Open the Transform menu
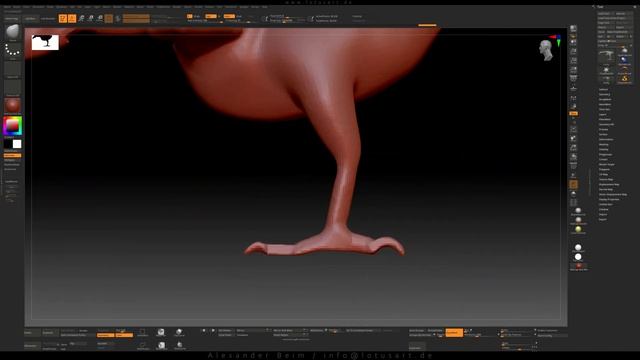The image size is (640, 360). pos(231,7)
